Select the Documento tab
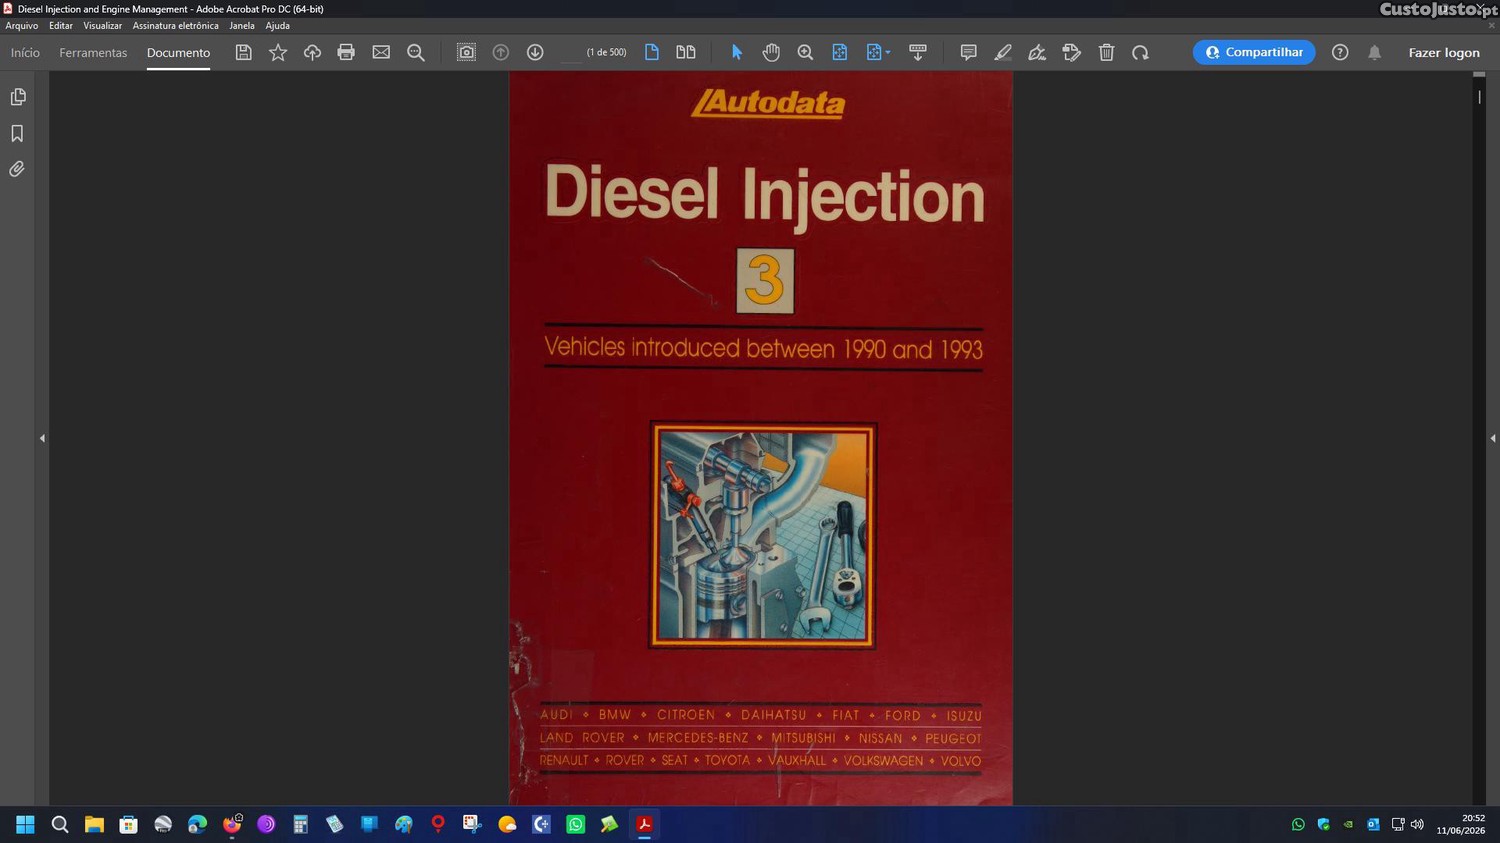 pos(178,52)
